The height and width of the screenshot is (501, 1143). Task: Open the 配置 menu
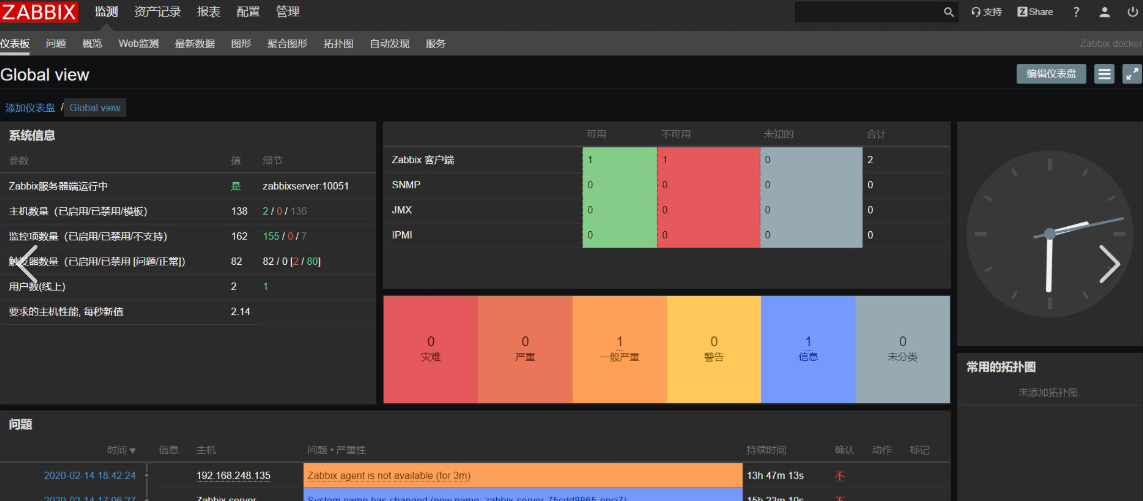(248, 12)
